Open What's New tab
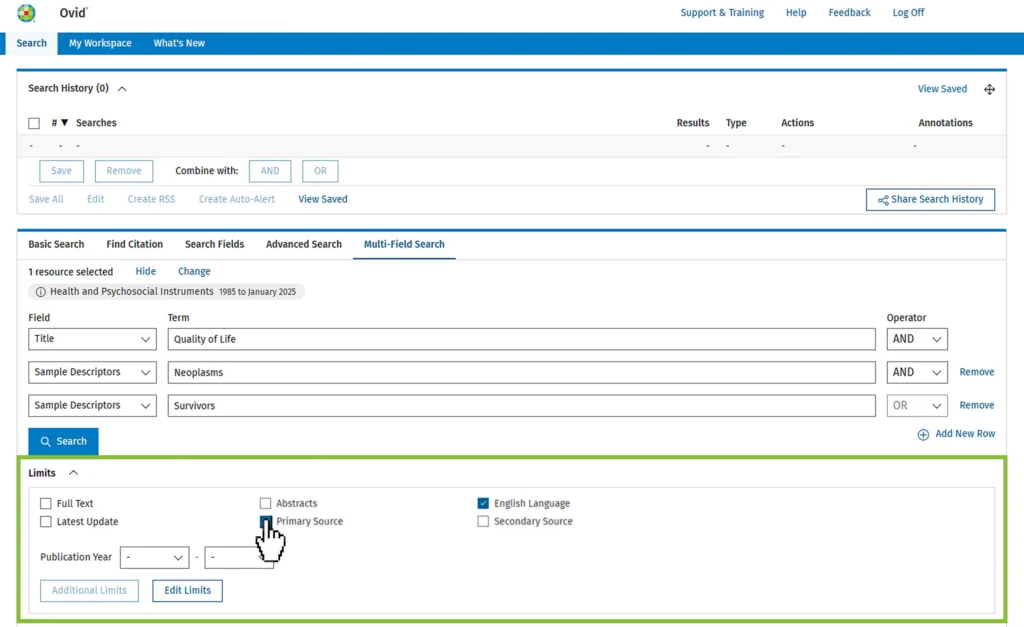 [x=179, y=43]
